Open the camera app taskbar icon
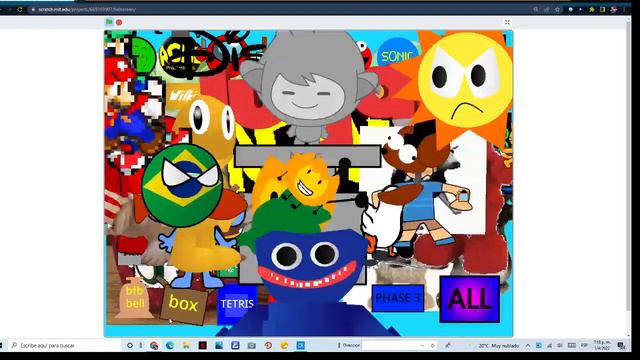Screen dimensions: 640x360 (251, 345)
